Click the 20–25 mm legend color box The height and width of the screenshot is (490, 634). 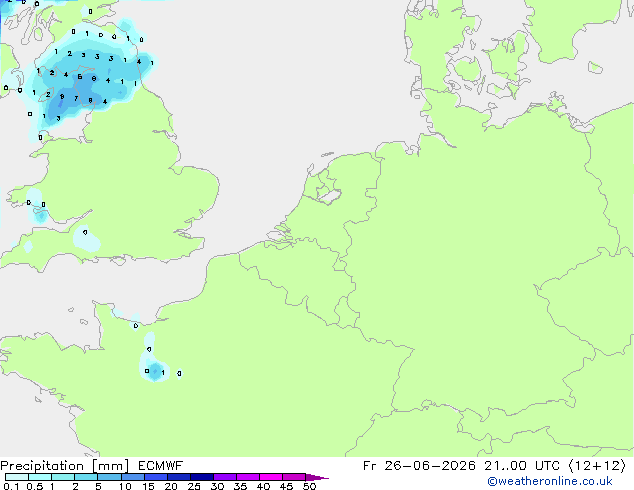point(179,477)
